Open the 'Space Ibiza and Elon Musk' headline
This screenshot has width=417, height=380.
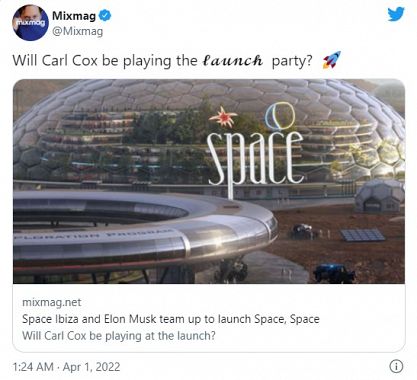click(171, 319)
